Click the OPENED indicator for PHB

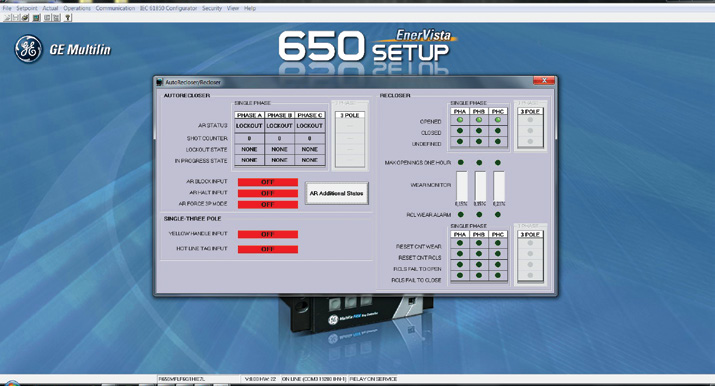tap(479, 120)
